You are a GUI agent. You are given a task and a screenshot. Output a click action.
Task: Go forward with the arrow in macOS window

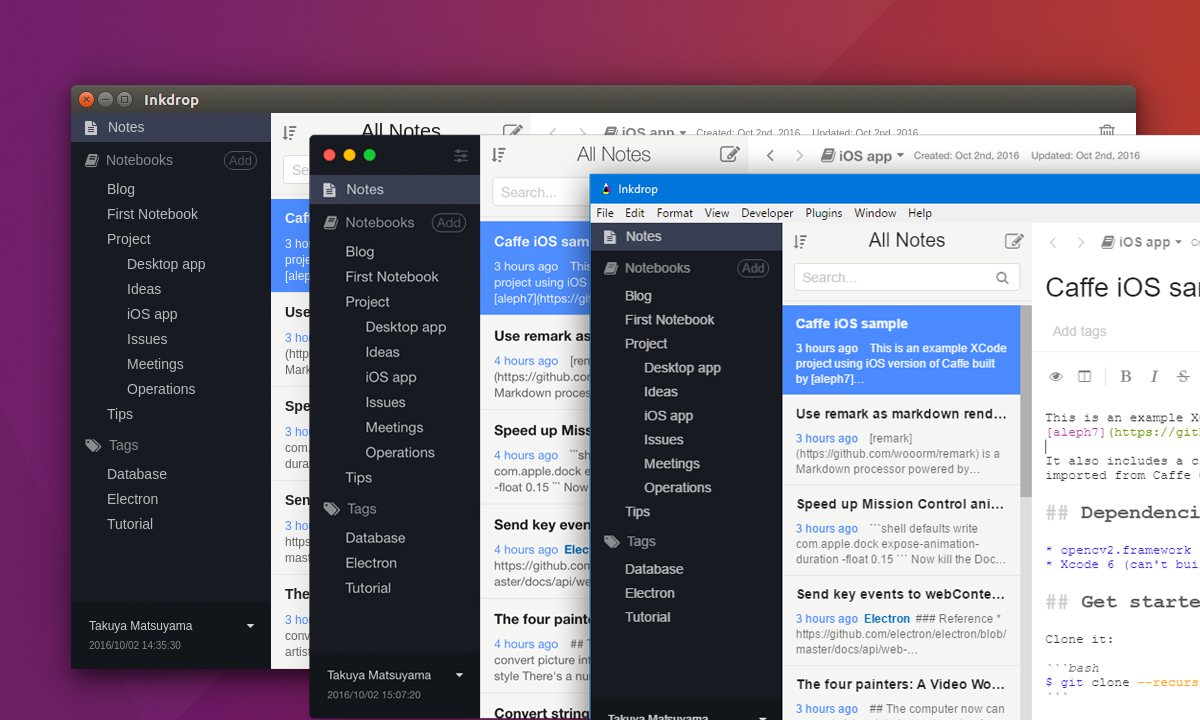799,155
